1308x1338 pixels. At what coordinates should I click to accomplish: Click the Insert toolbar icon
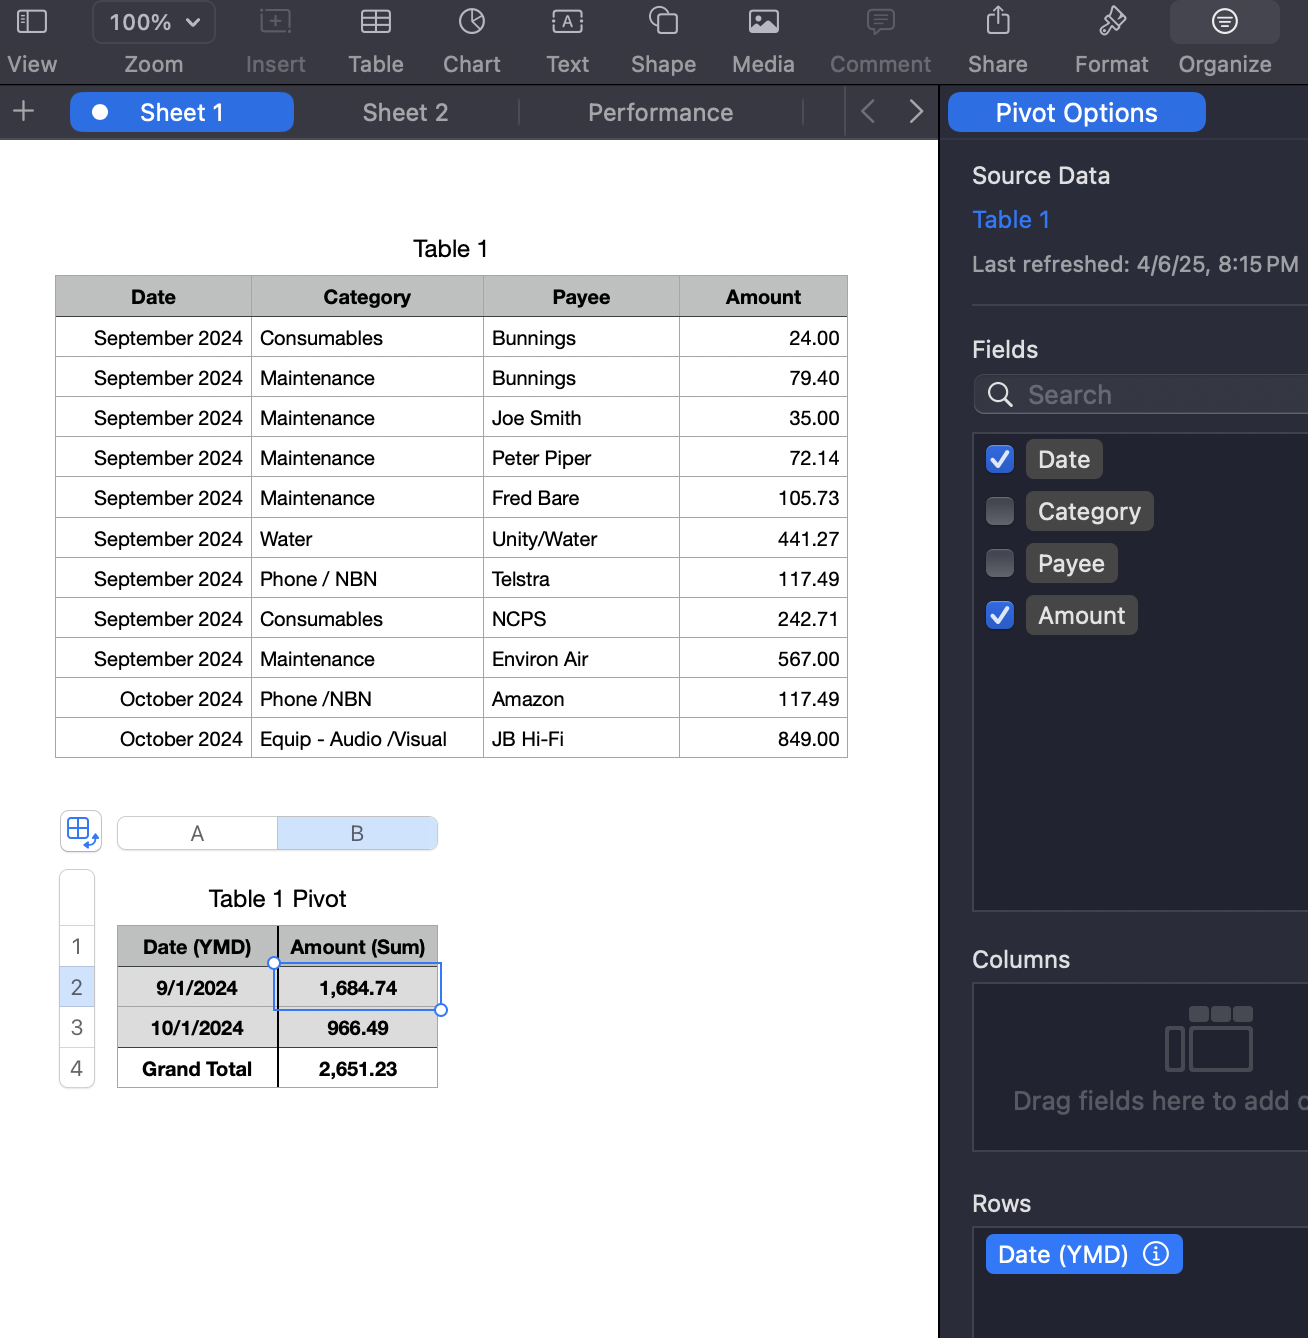tap(275, 21)
